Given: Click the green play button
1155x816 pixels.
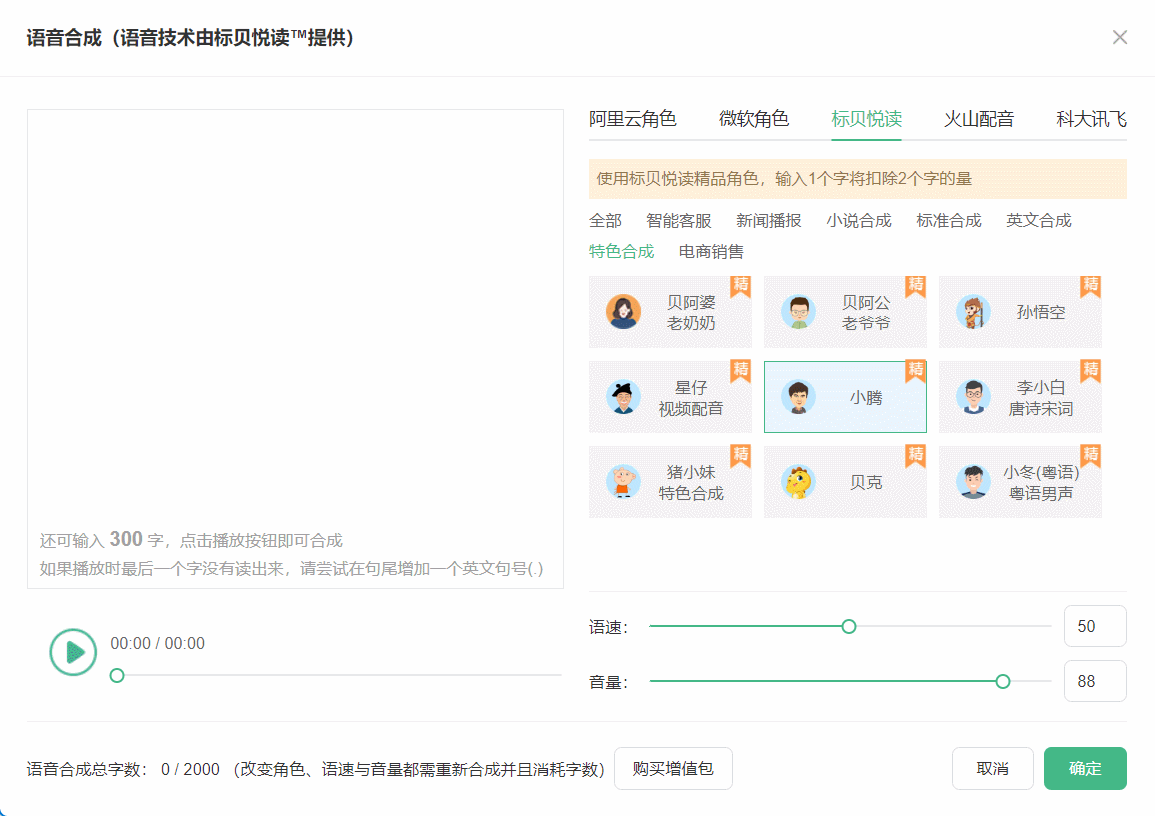Looking at the screenshot, I should (x=73, y=652).
